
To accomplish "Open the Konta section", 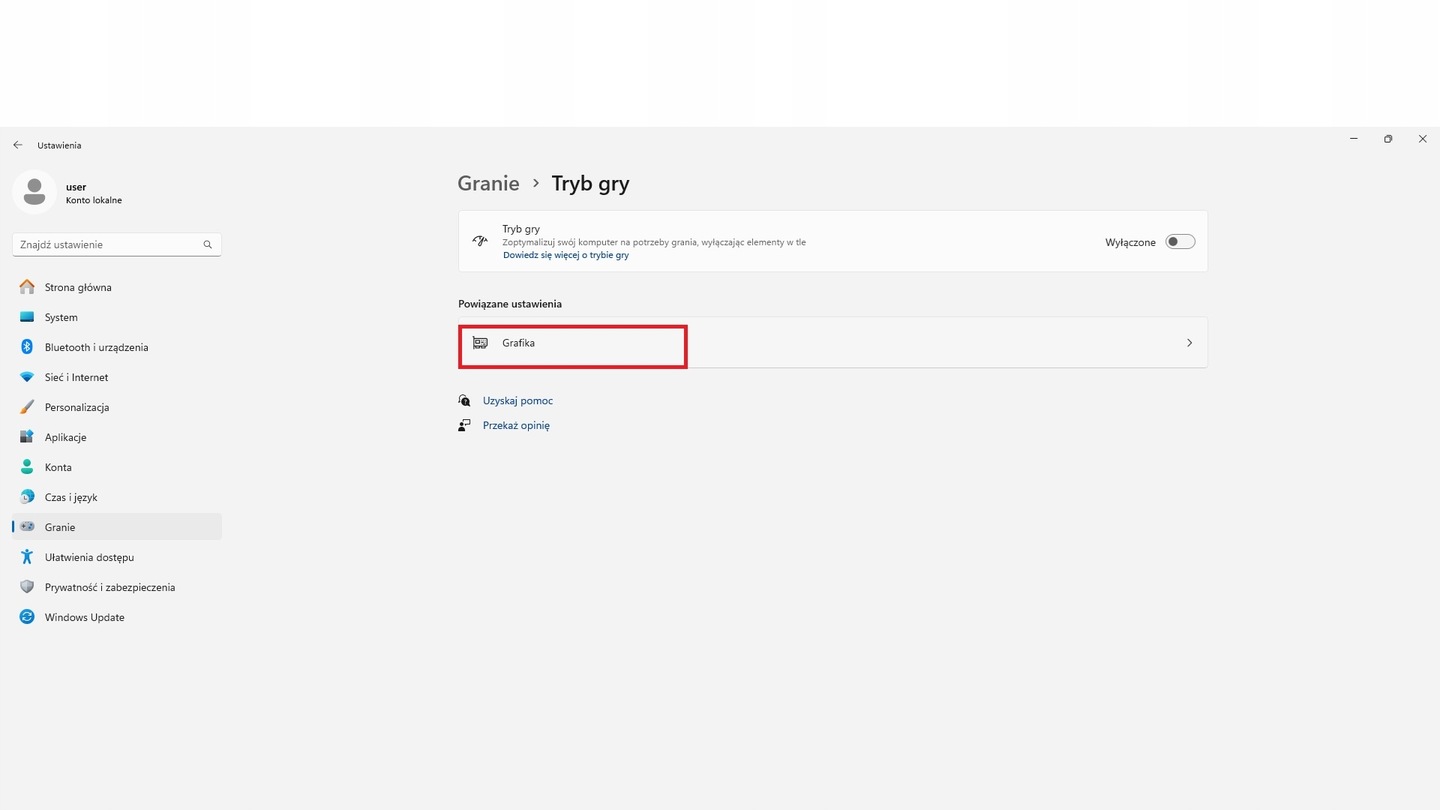I will [117, 467].
